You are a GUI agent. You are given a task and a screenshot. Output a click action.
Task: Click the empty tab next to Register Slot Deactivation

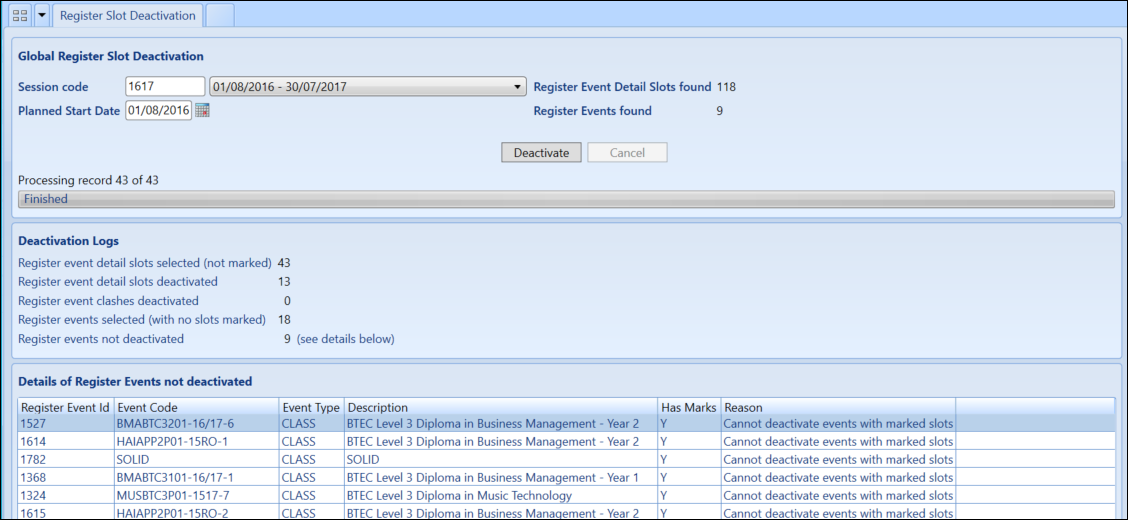pos(220,15)
